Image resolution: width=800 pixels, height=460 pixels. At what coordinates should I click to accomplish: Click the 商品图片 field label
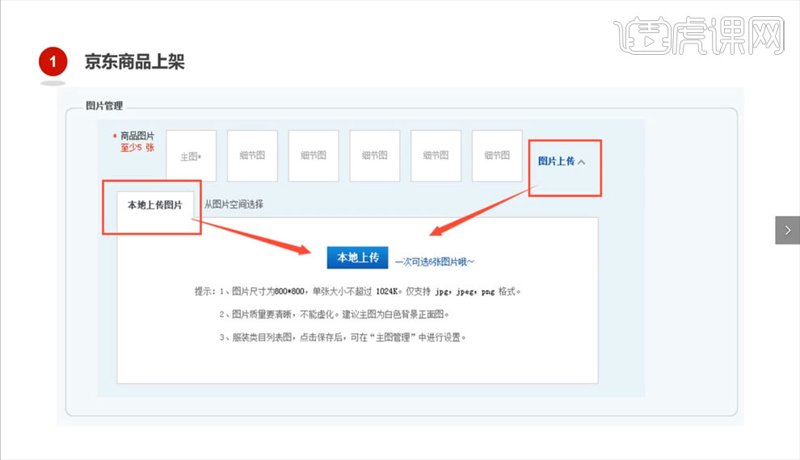click(x=137, y=136)
